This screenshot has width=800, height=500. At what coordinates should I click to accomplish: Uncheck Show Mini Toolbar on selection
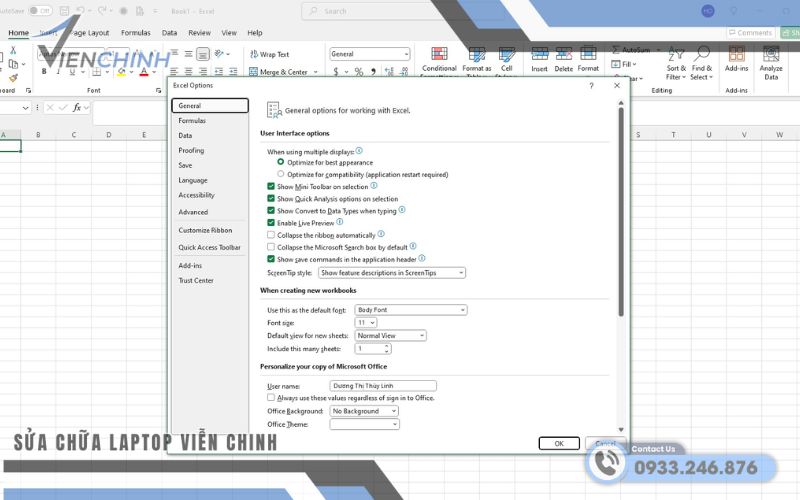pos(271,186)
